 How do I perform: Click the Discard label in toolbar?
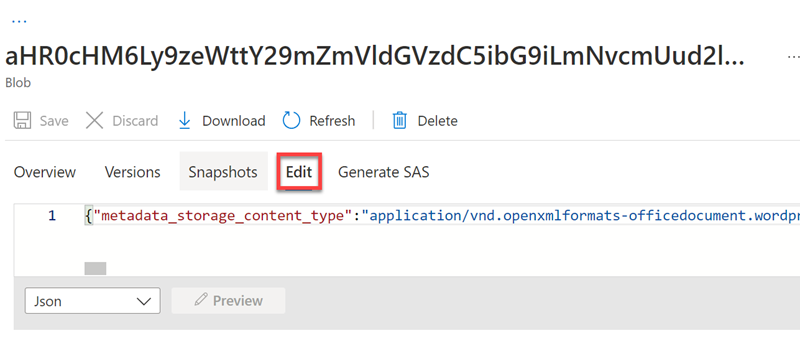tap(135, 121)
